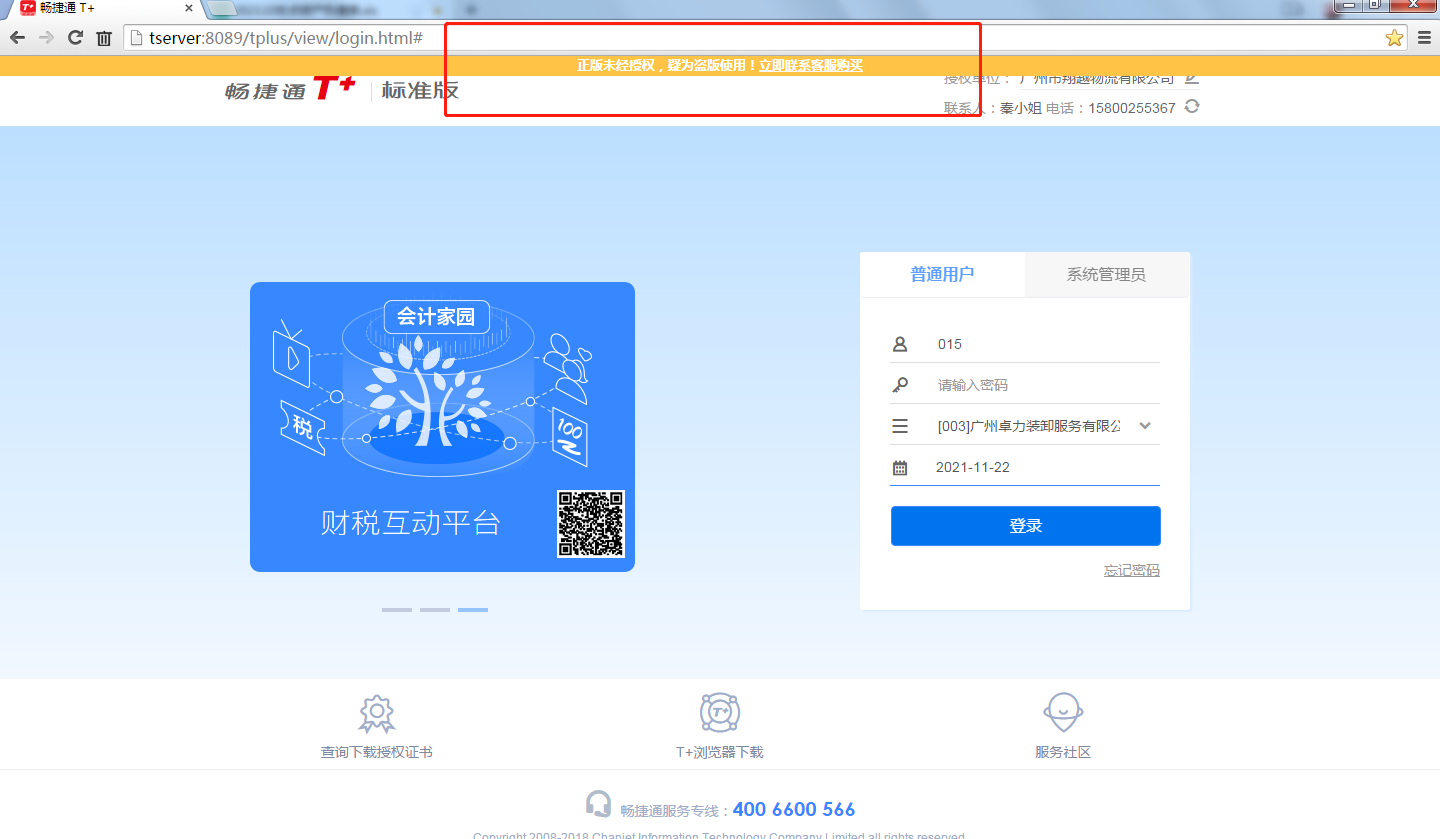Image resolution: width=1440 pixels, height=839 pixels.
Task: Click the user icon beside username field
Action: (x=900, y=344)
